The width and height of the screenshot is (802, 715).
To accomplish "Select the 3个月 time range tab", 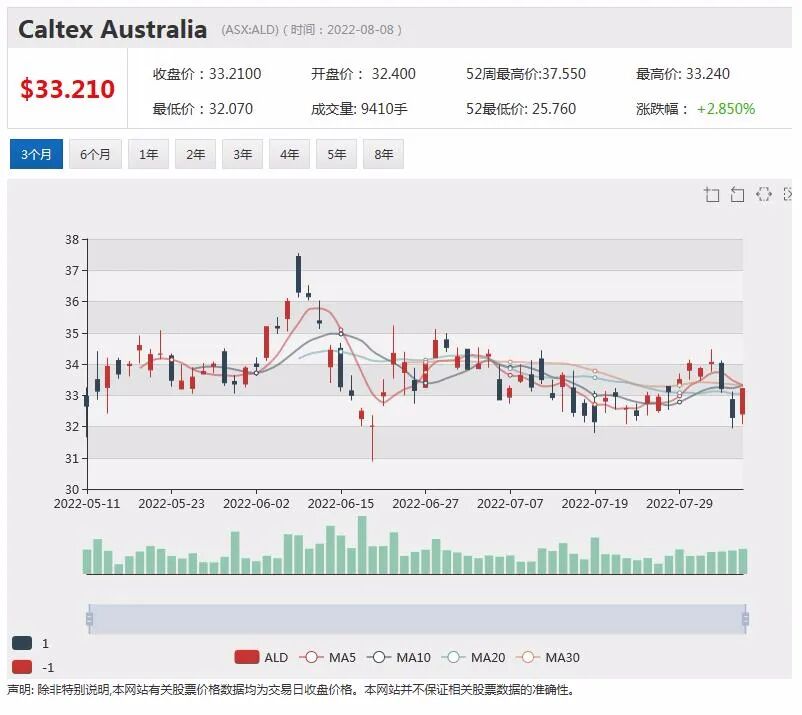I will coord(36,154).
